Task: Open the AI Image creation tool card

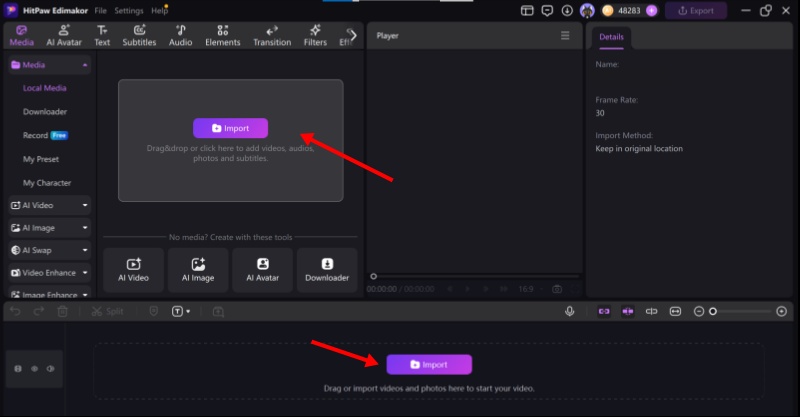Action: (x=198, y=270)
